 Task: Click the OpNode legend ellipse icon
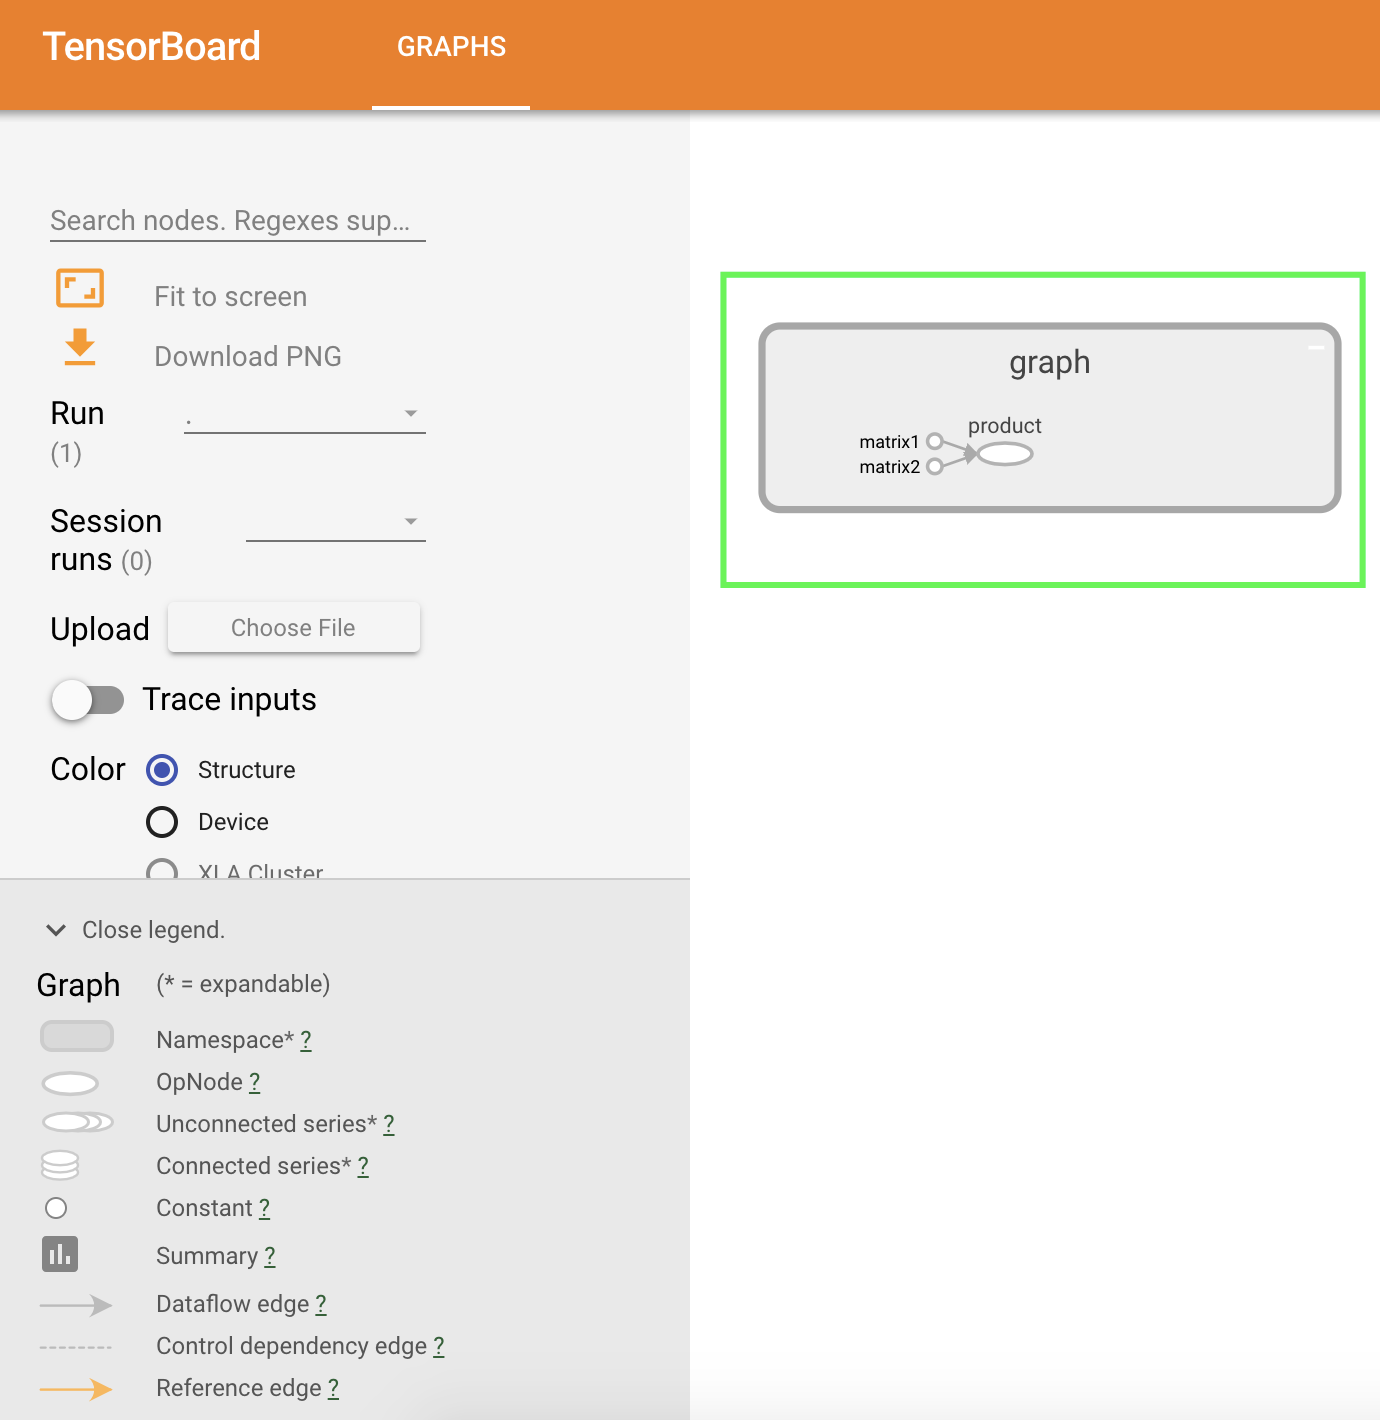pyautogui.click(x=70, y=1083)
